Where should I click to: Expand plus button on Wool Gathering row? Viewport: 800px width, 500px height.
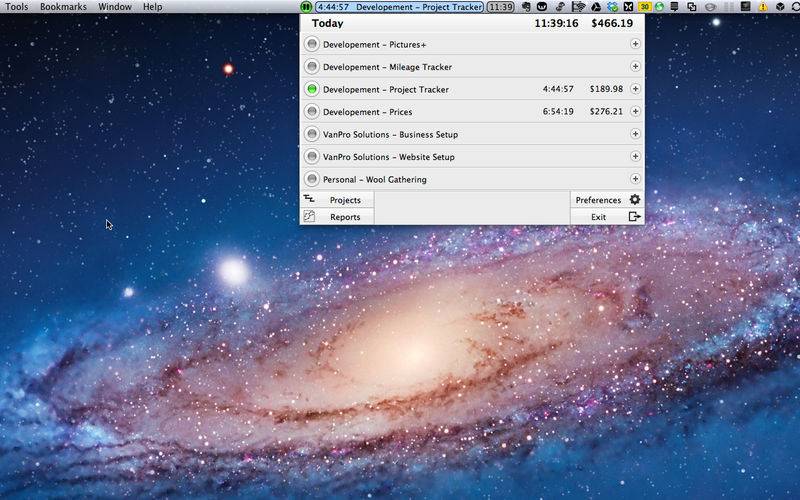click(635, 179)
